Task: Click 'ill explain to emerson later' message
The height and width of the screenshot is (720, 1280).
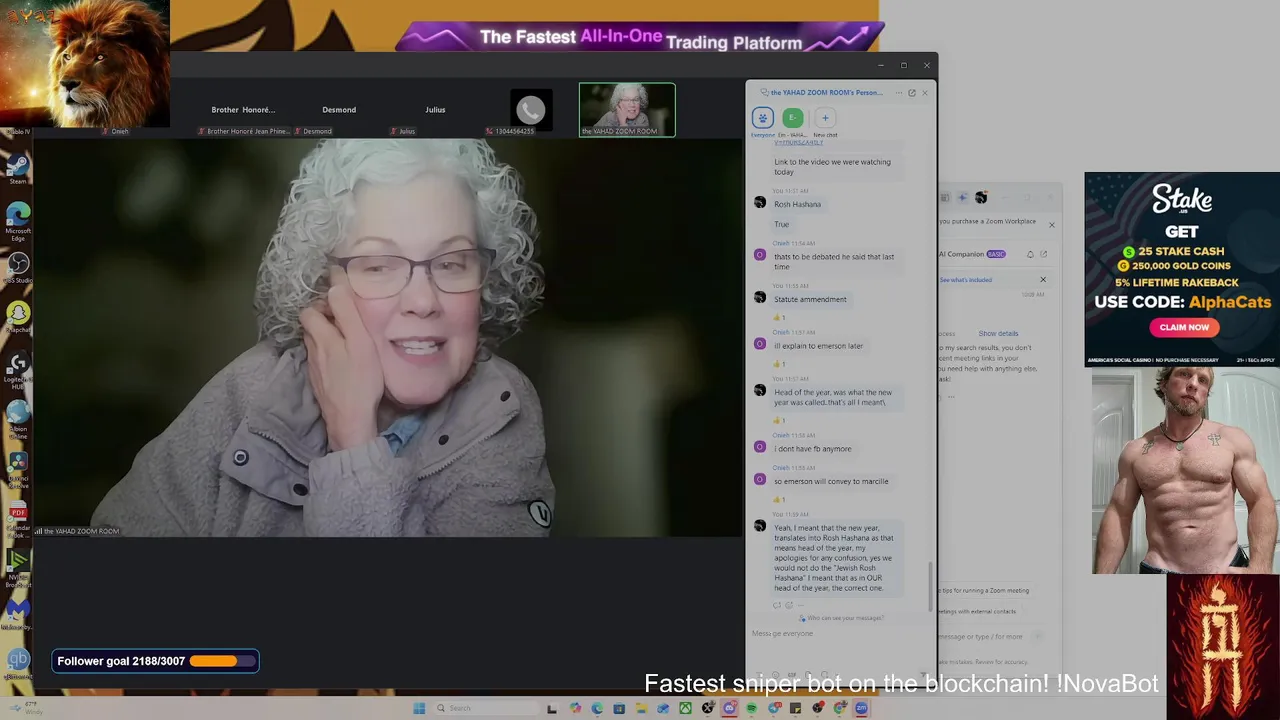Action: click(x=818, y=346)
